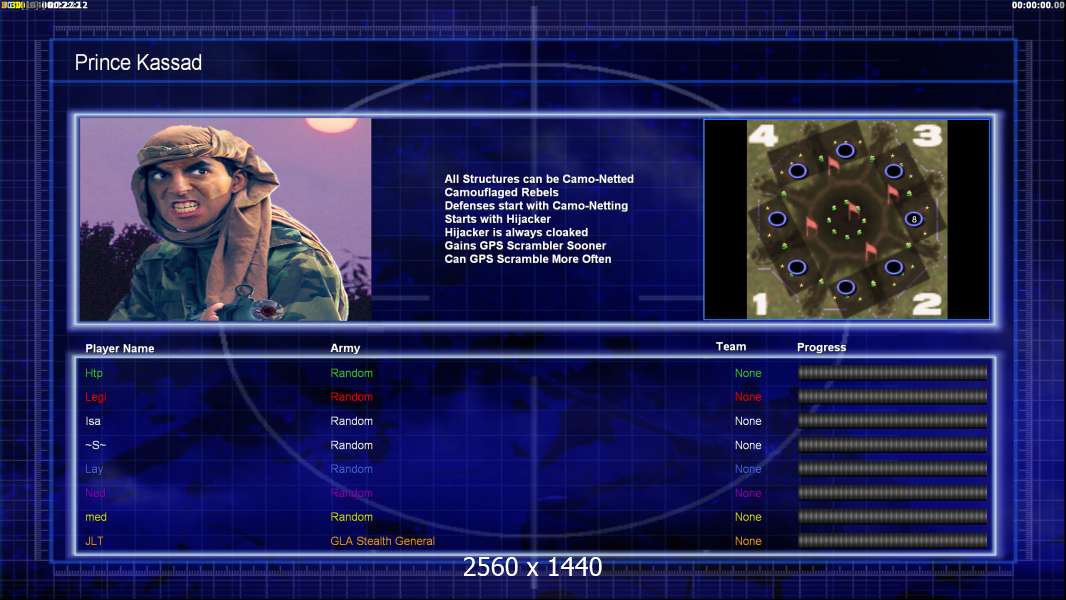The image size is (1066, 600).
Task: Click Htp's team value None
Action: [748, 373]
